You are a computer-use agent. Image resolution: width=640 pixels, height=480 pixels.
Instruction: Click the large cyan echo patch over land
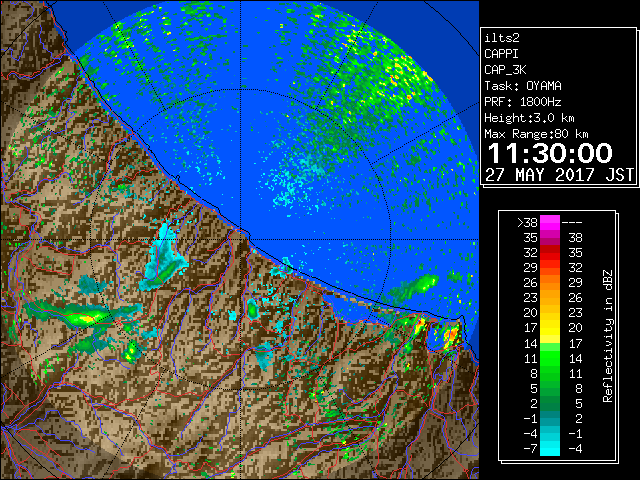[165, 259]
